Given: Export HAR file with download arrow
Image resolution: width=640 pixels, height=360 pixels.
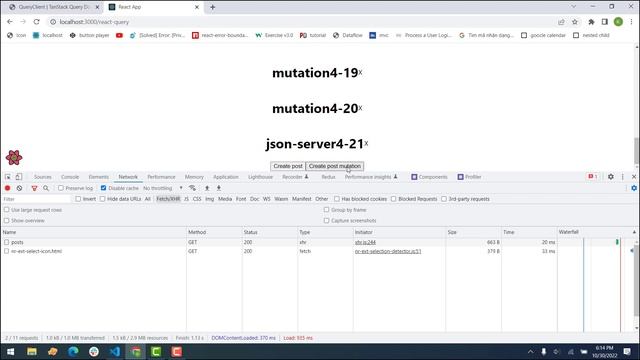Looking at the screenshot, I should (219, 188).
